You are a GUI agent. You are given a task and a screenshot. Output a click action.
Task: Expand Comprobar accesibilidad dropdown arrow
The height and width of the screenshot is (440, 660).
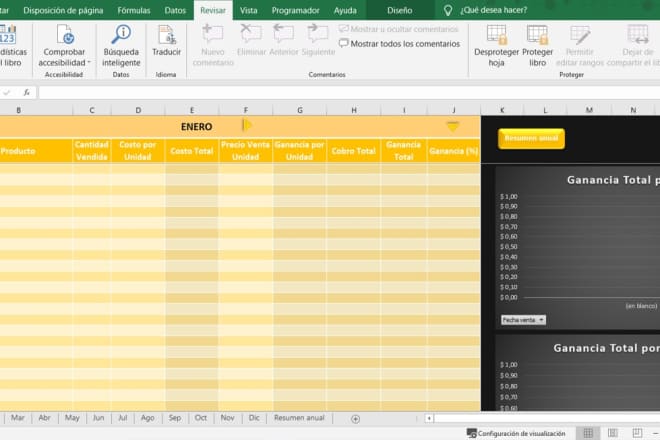point(89,62)
